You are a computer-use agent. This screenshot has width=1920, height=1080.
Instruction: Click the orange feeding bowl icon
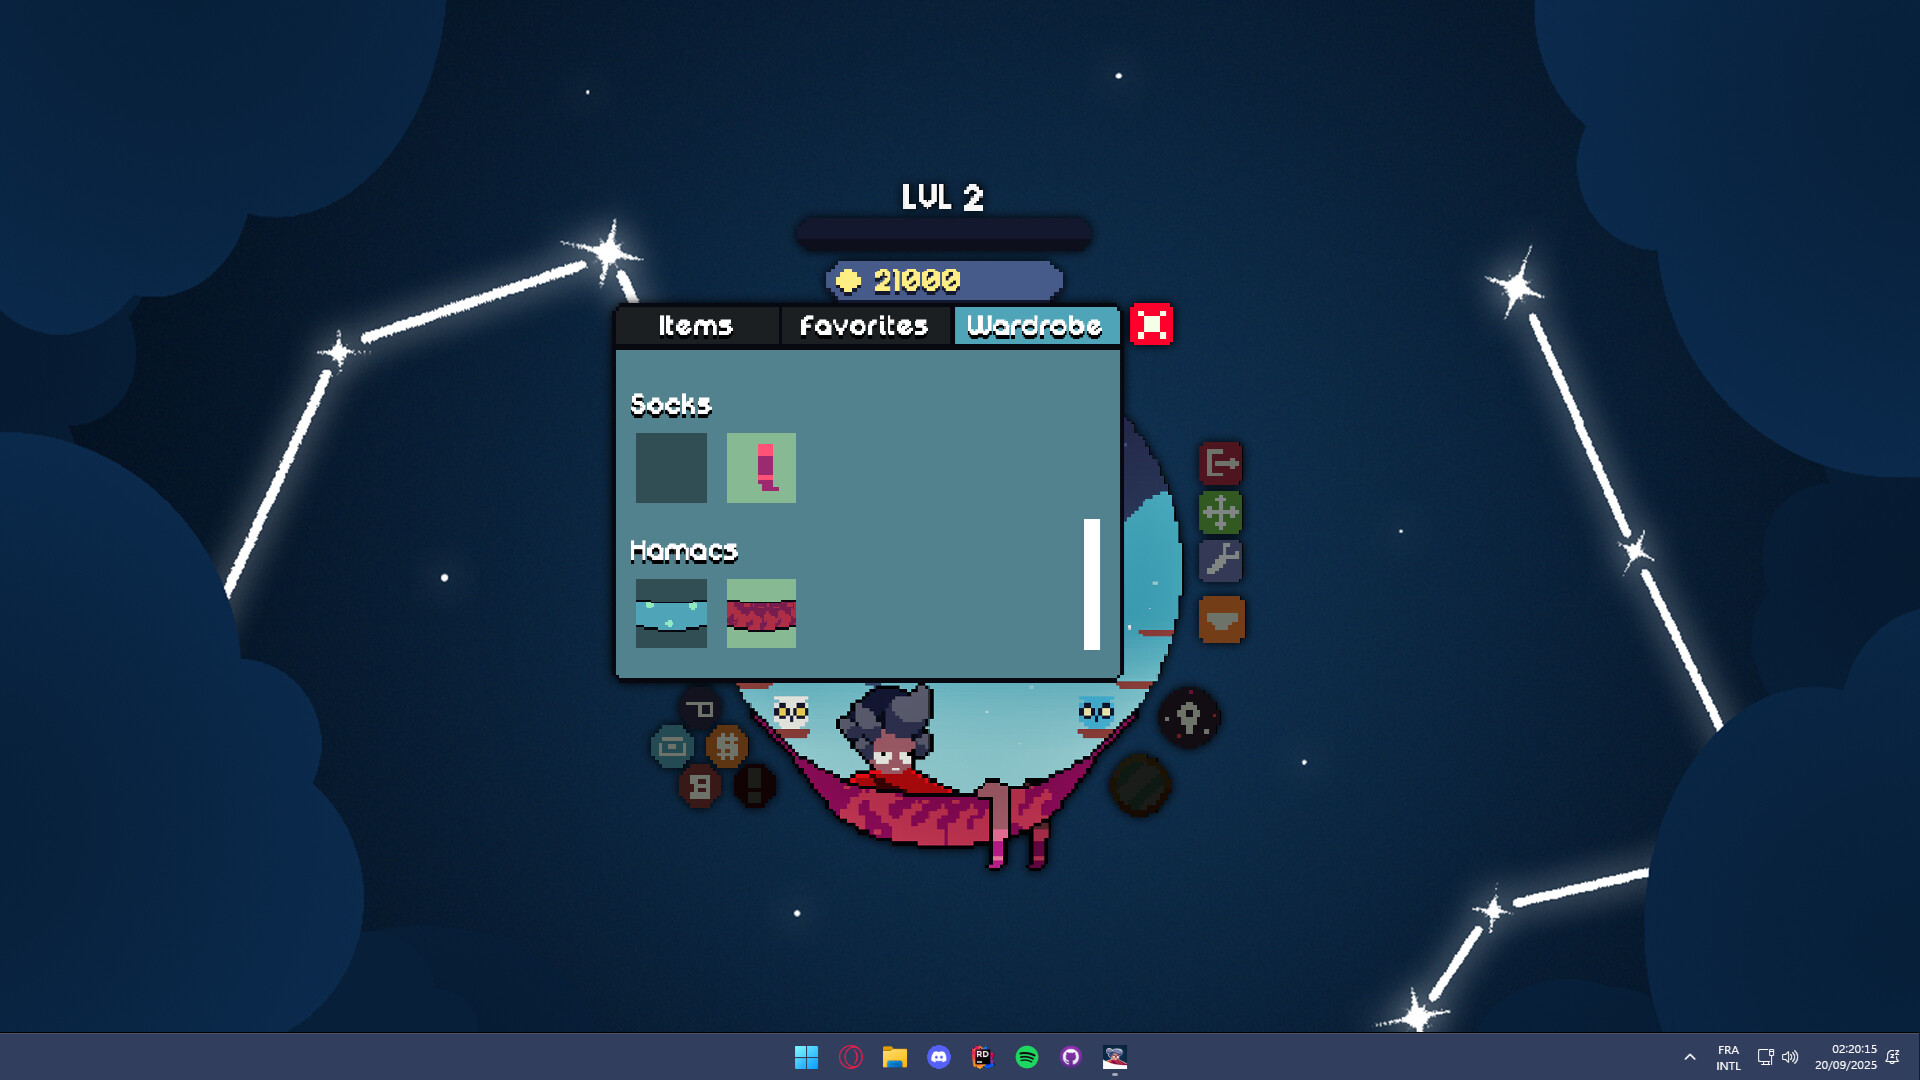pos(1222,620)
